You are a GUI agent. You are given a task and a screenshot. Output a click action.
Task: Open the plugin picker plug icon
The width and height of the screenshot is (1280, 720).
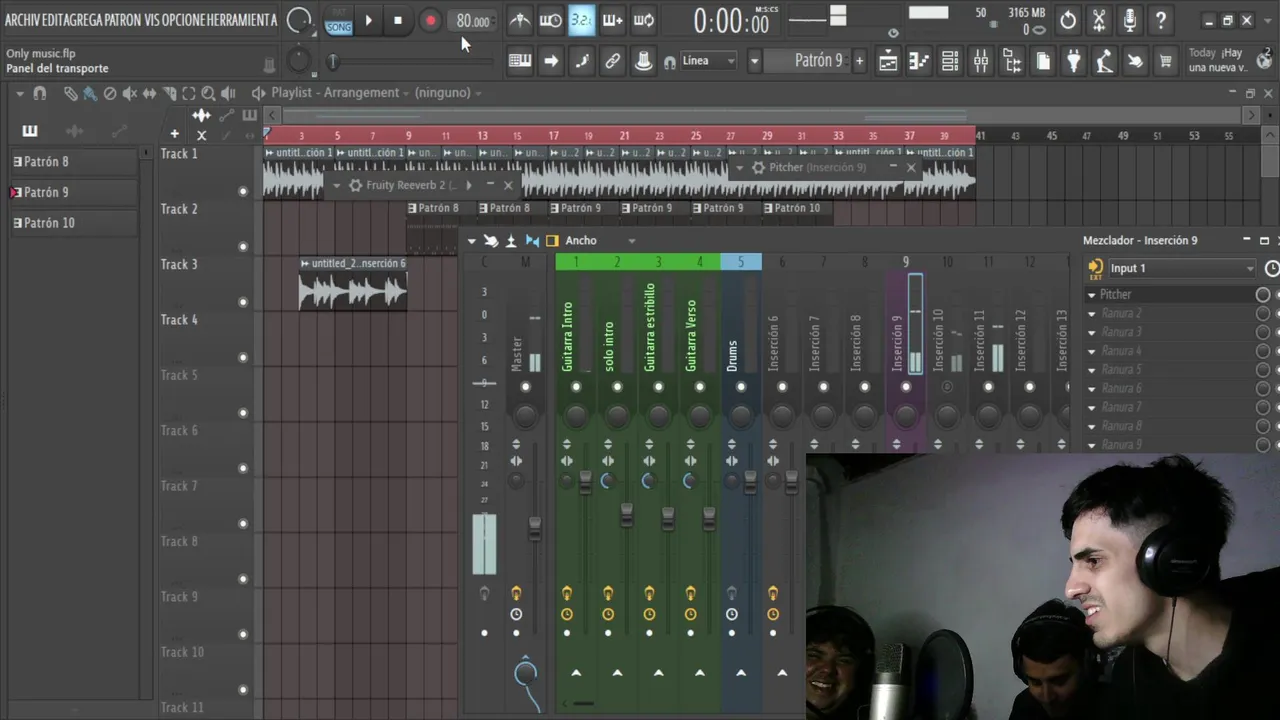[x=1074, y=61]
